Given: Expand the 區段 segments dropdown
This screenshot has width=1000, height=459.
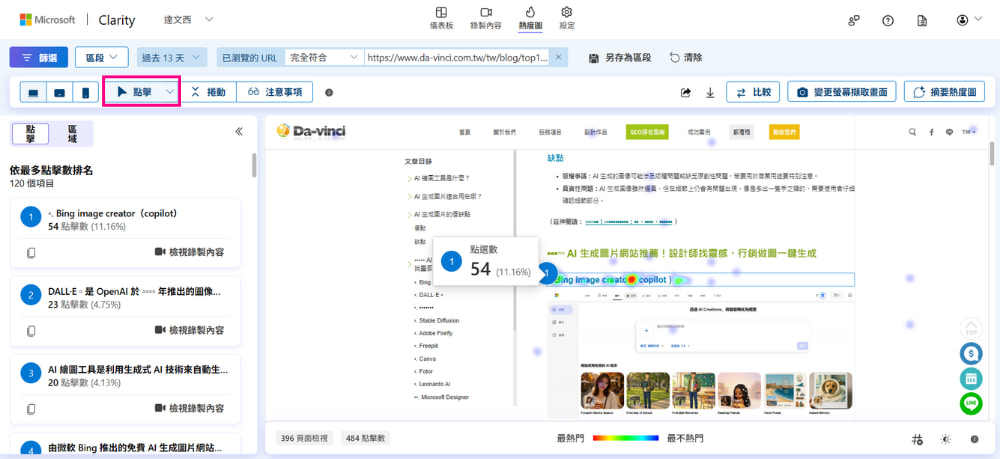Looking at the screenshot, I should [102, 57].
